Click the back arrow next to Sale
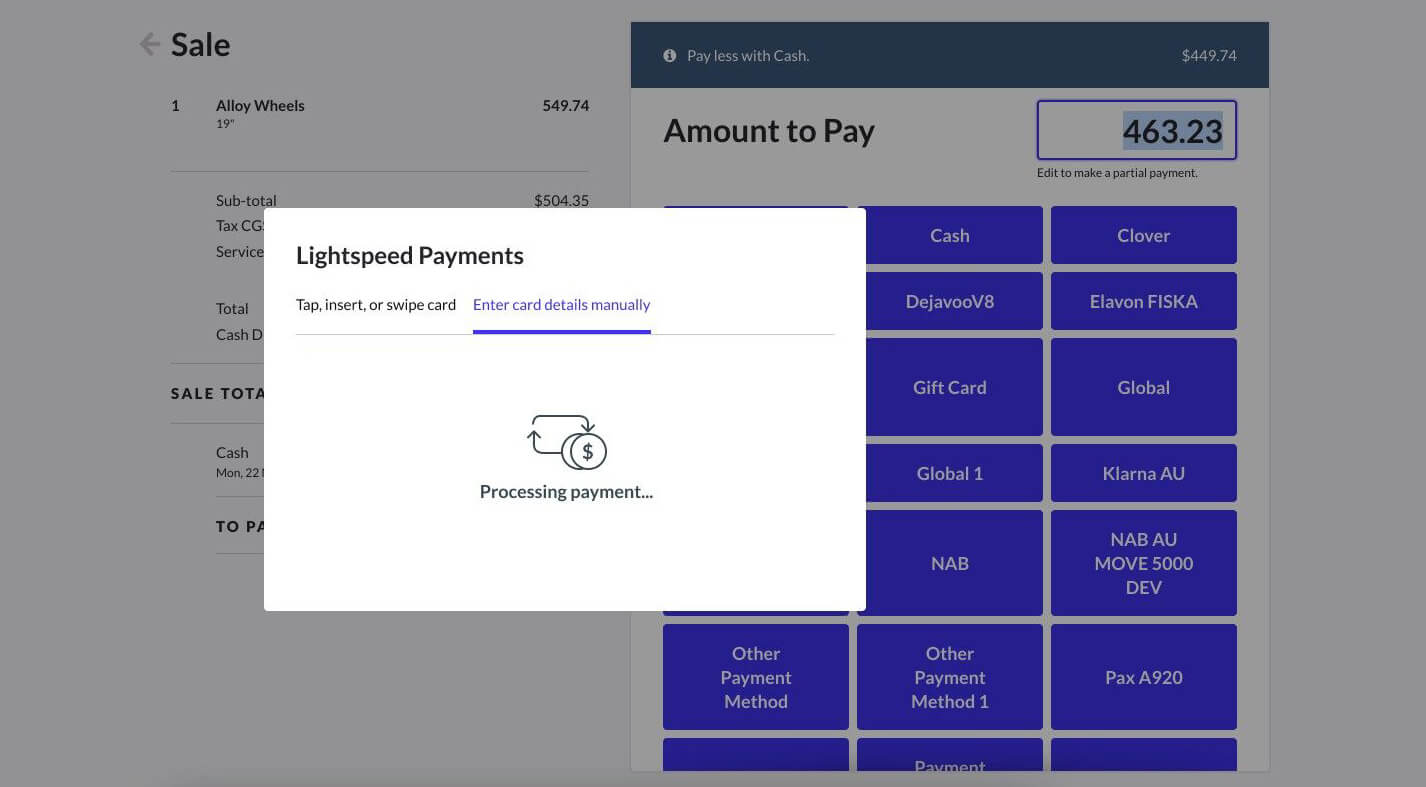This screenshot has height=787, width=1426. (148, 44)
